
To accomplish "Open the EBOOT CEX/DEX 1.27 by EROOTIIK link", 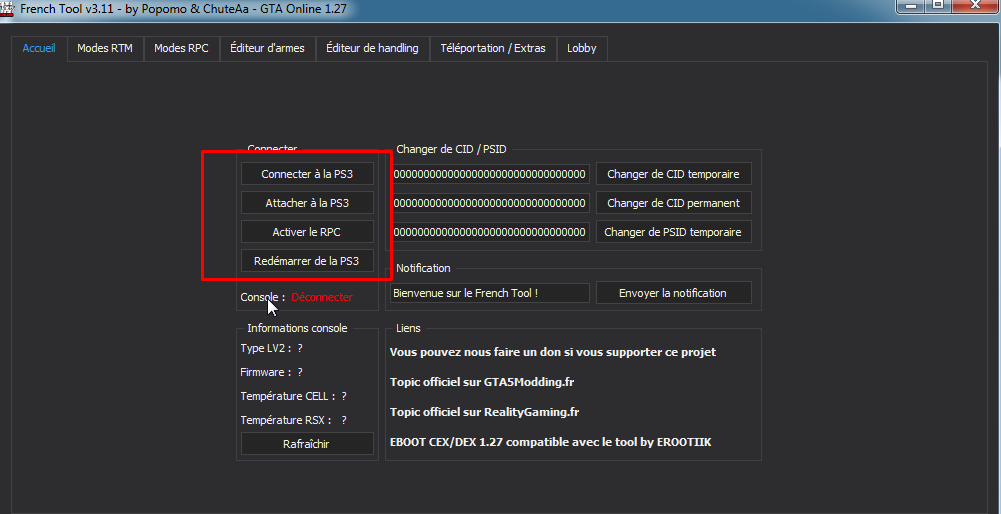I will click(x=550, y=442).
